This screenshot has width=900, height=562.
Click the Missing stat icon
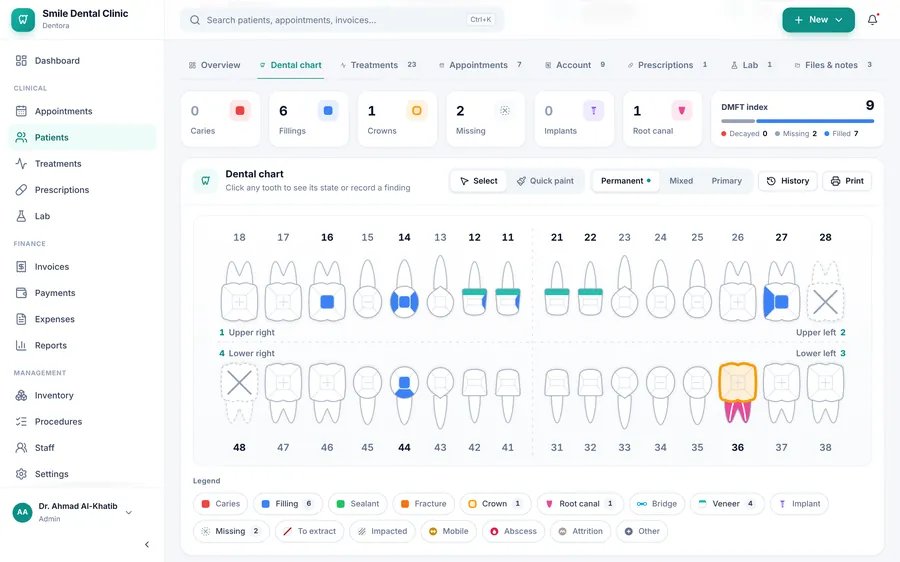505,111
